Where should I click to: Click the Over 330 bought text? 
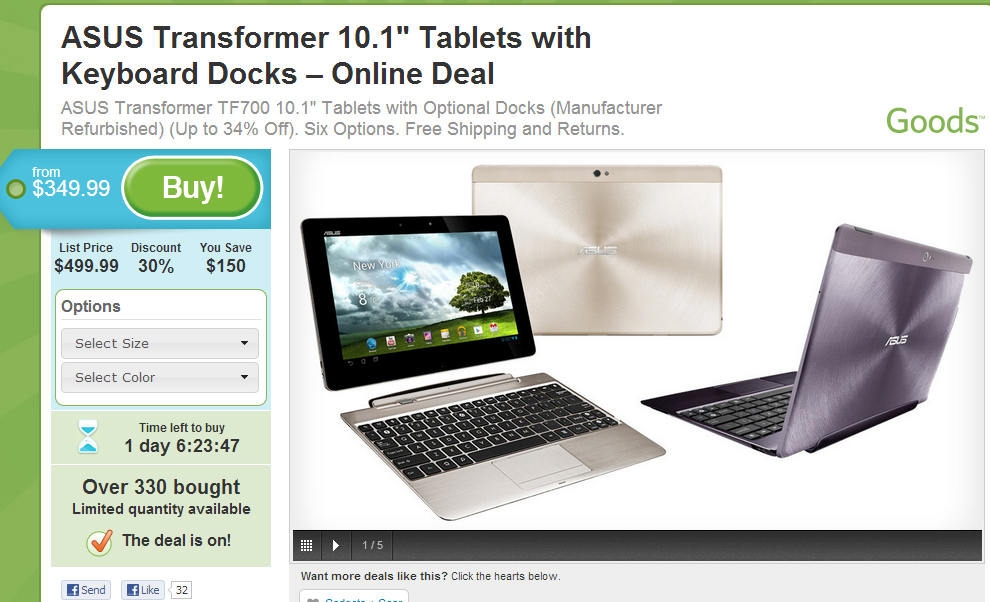(161, 487)
